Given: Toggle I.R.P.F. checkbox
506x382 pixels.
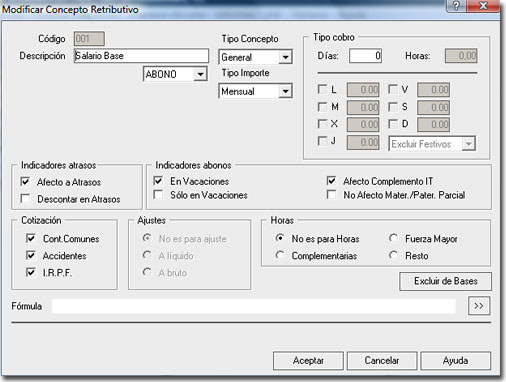Looking at the screenshot, I should [x=30, y=272].
